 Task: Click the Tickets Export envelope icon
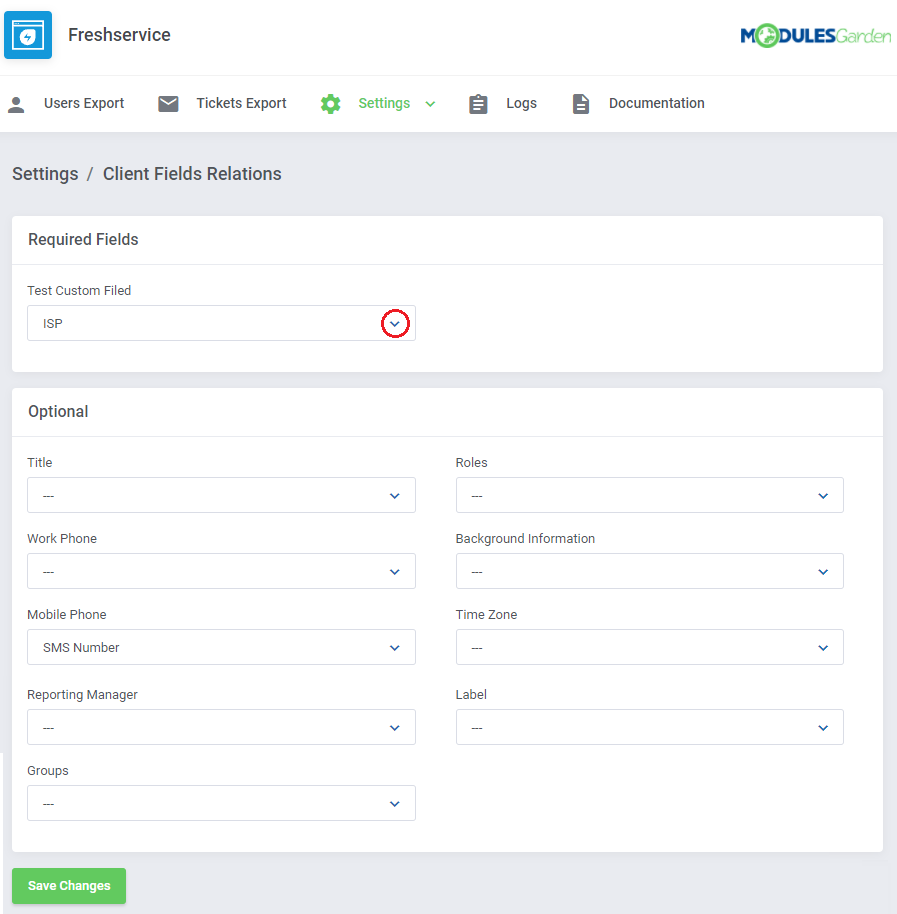(x=168, y=104)
